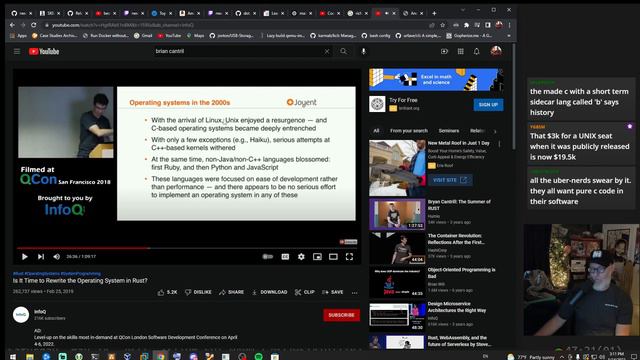This screenshot has height=360, width=640.
Task: Mute the video volume speaker icon
Action: click(x=57, y=256)
